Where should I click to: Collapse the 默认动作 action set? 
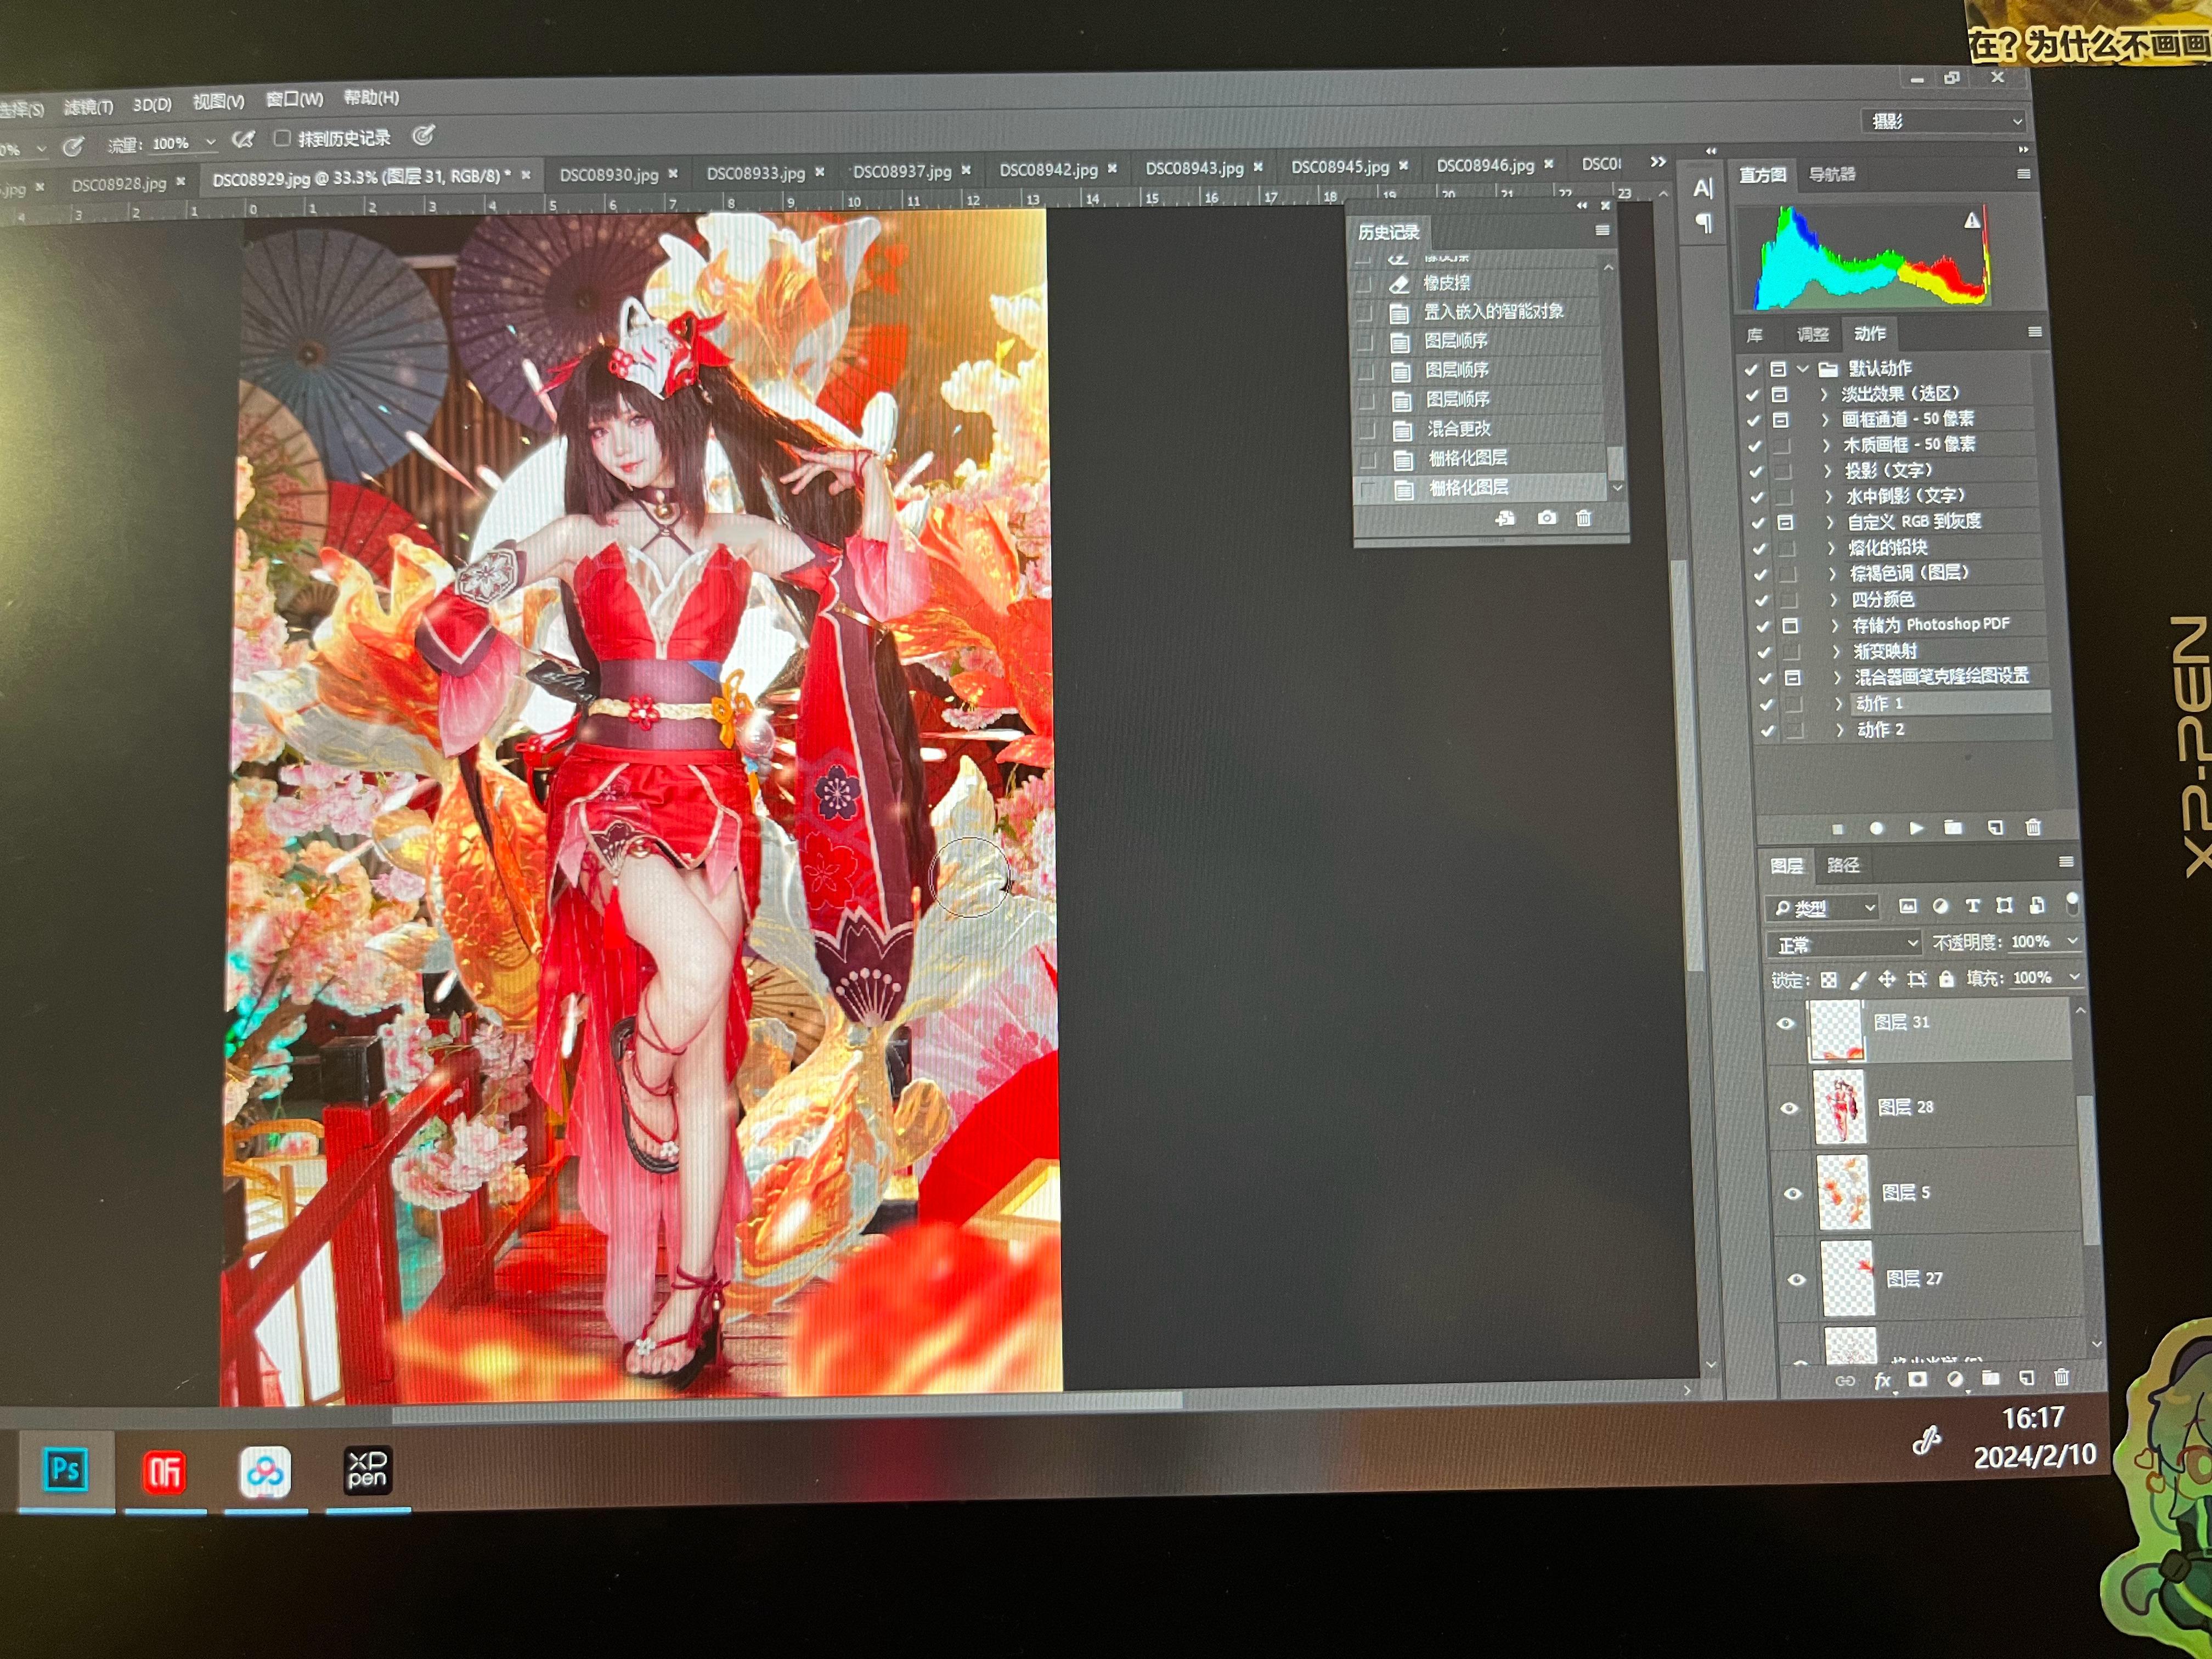click(x=1802, y=369)
